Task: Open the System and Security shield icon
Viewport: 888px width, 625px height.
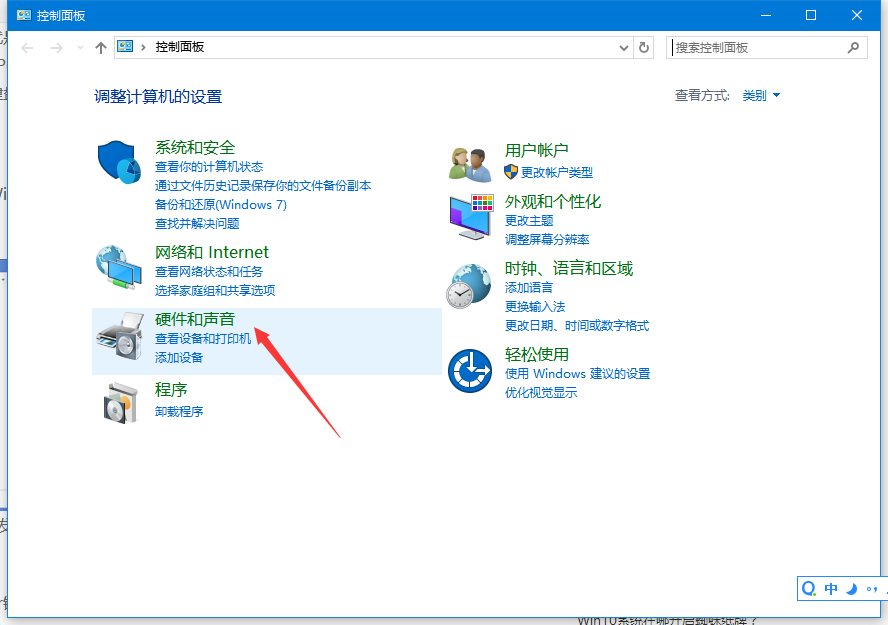Action: tap(119, 162)
